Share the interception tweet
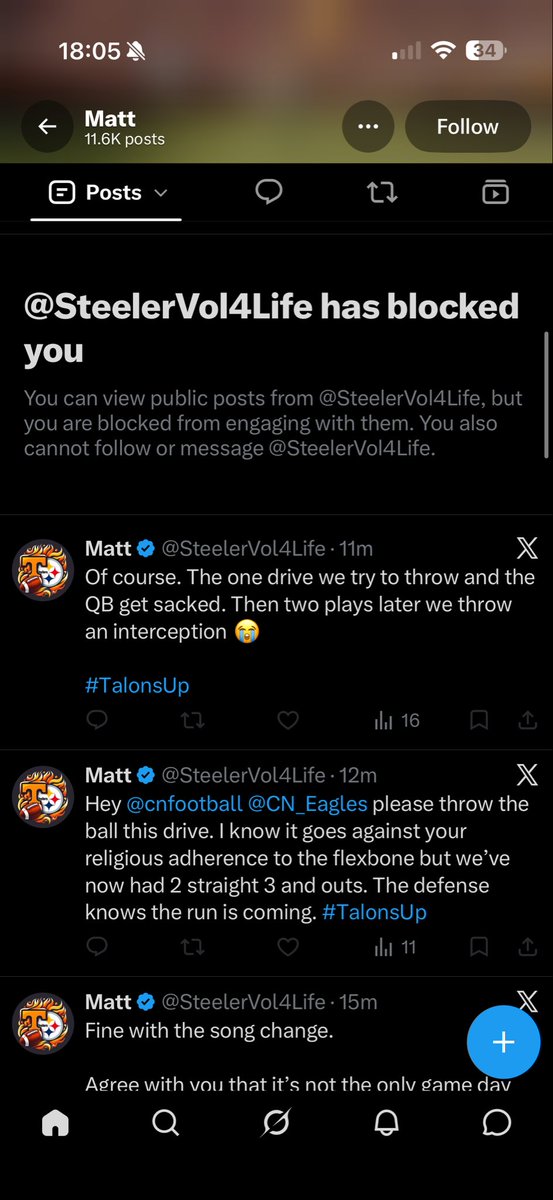This screenshot has height=1200, width=553. tap(527, 719)
